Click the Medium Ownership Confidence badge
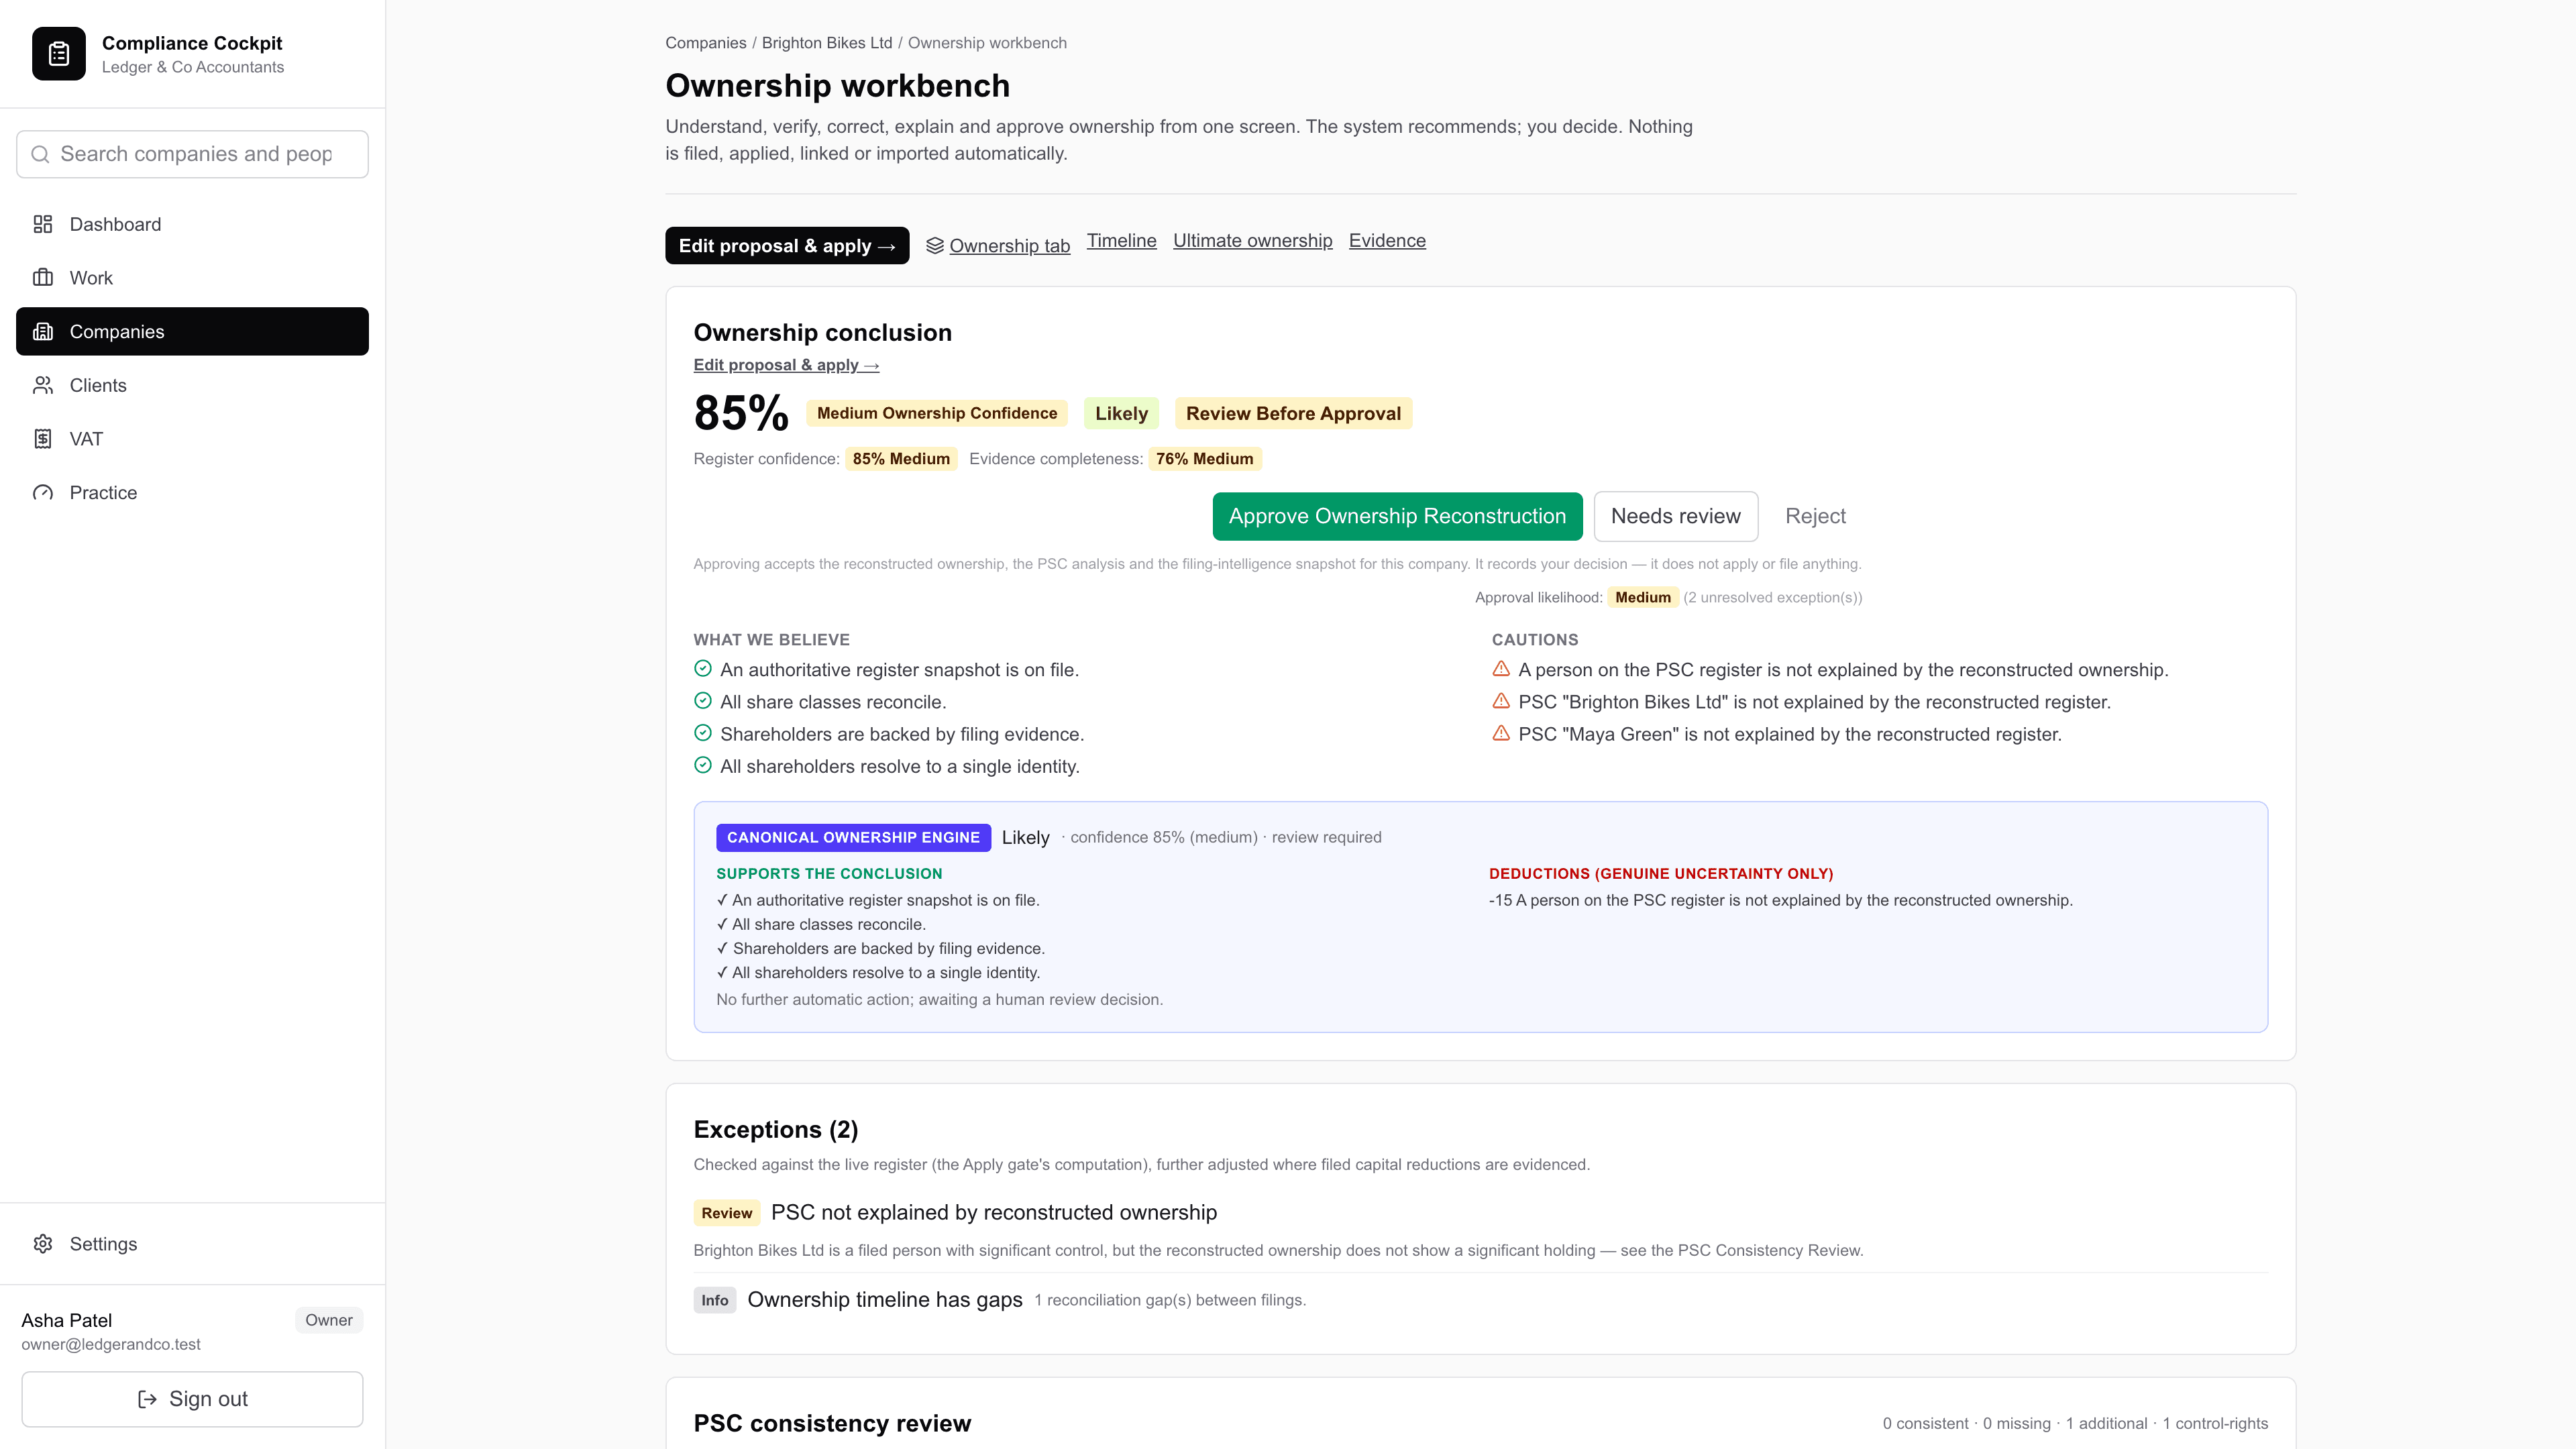This screenshot has height=1449, width=2576. click(x=937, y=413)
